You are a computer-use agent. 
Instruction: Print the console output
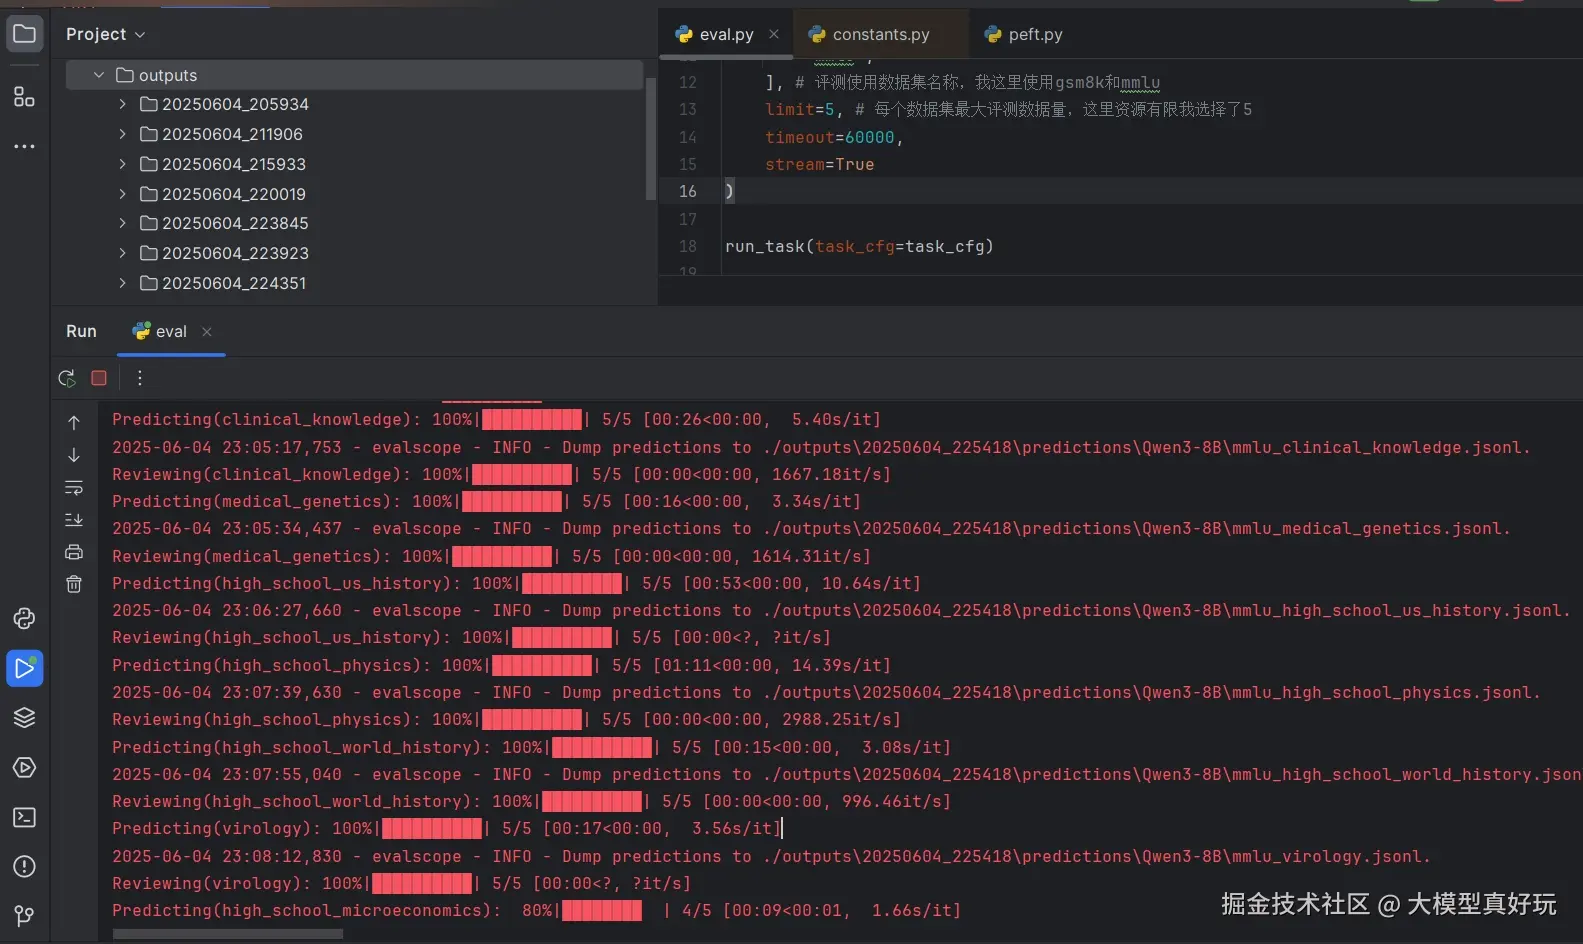(74, 552)
